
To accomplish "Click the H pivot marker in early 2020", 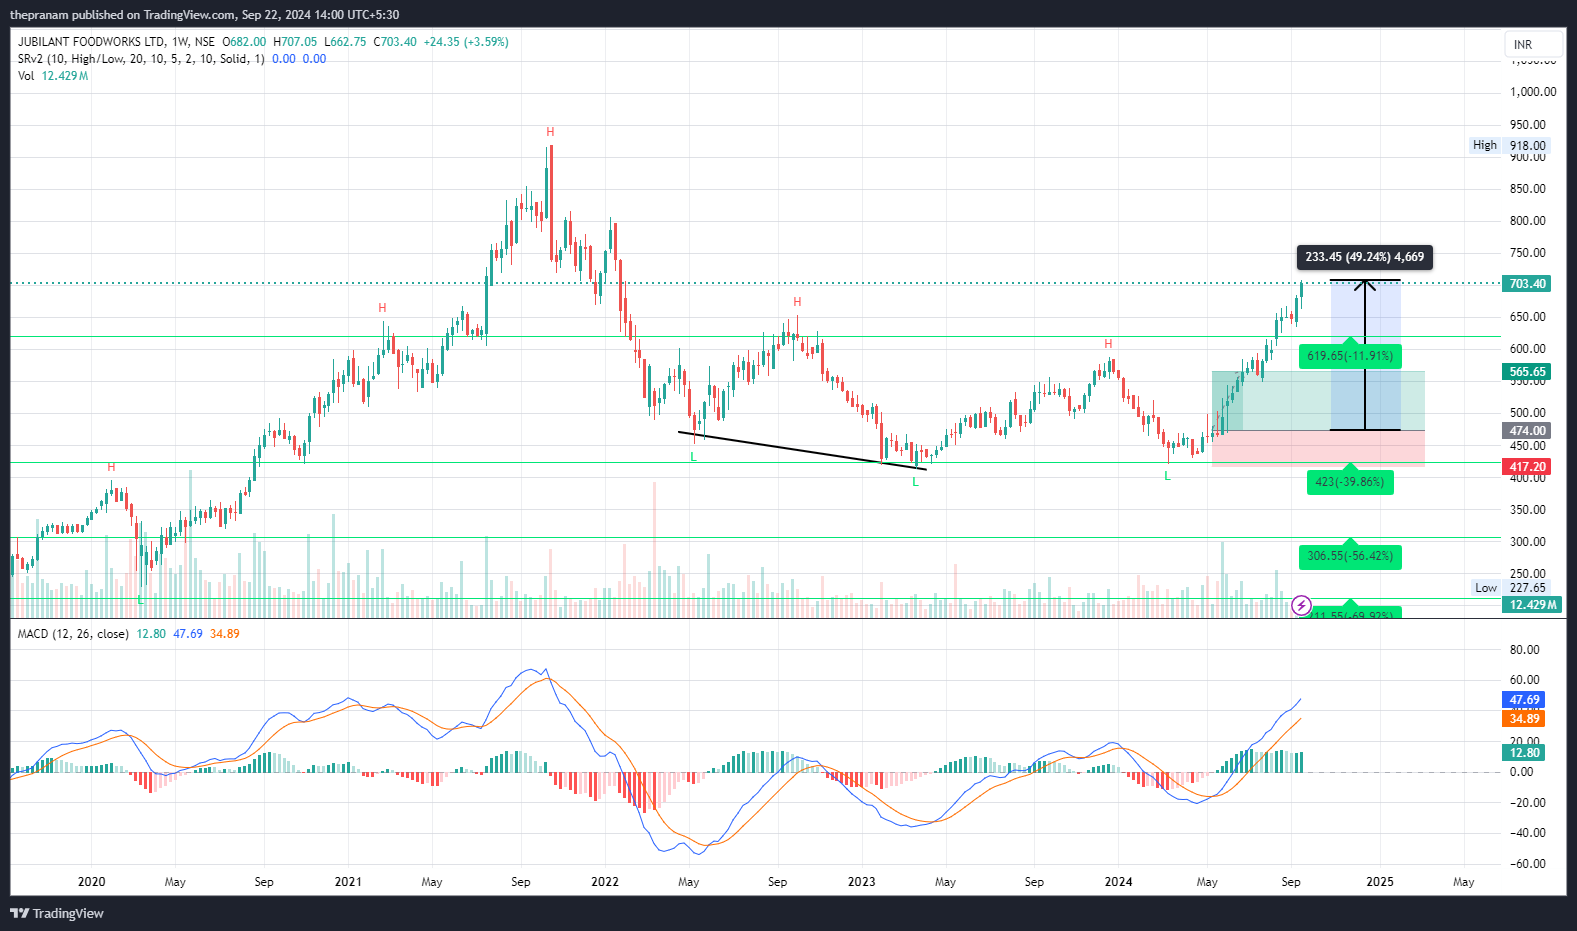I will click(x=111, y=468).
